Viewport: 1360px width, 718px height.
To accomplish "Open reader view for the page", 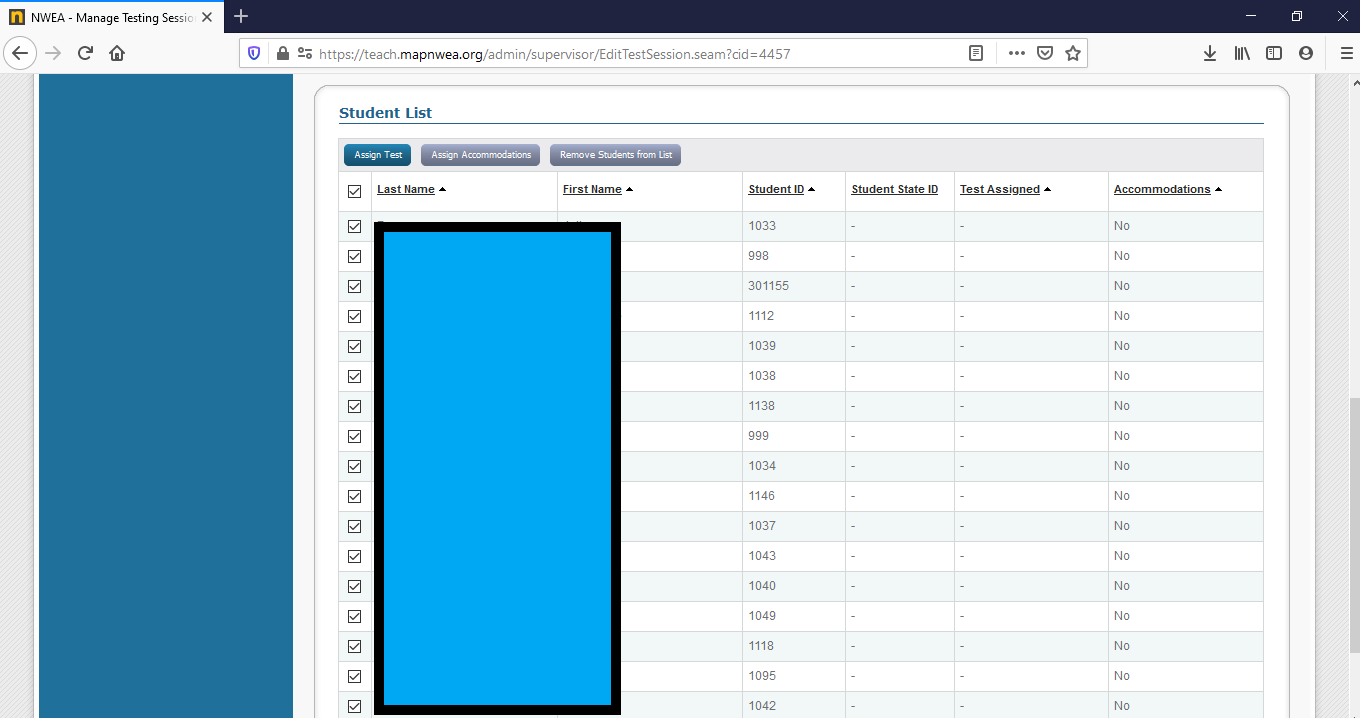I will 975,53.
